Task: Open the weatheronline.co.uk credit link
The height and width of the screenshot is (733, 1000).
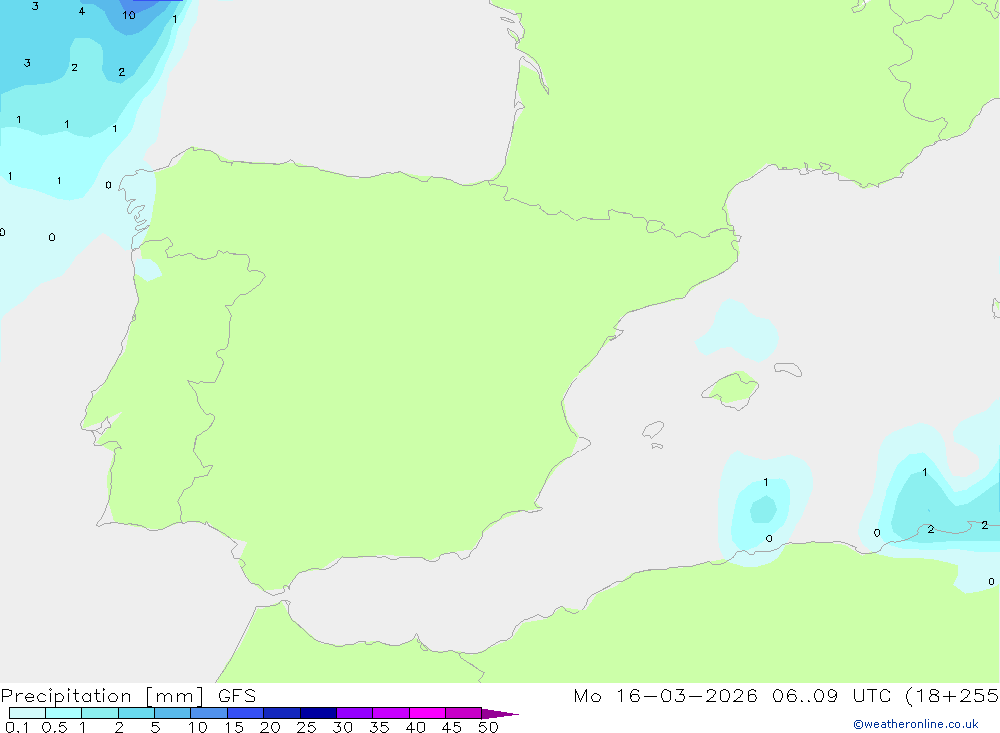Action: click(916, 724)
